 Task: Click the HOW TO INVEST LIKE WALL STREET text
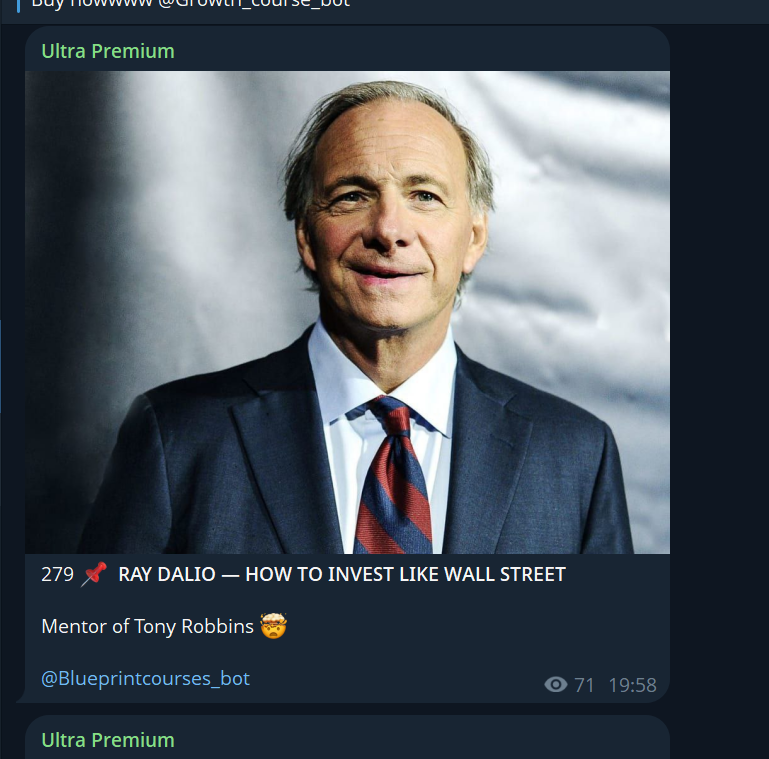click(405, 574)
